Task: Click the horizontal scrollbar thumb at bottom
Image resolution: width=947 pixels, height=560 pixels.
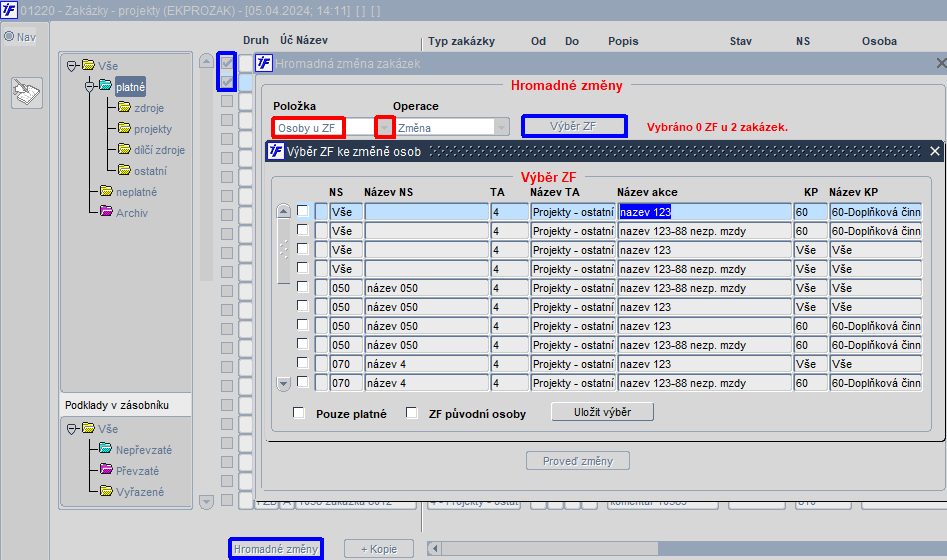Action: click(550, 549)
